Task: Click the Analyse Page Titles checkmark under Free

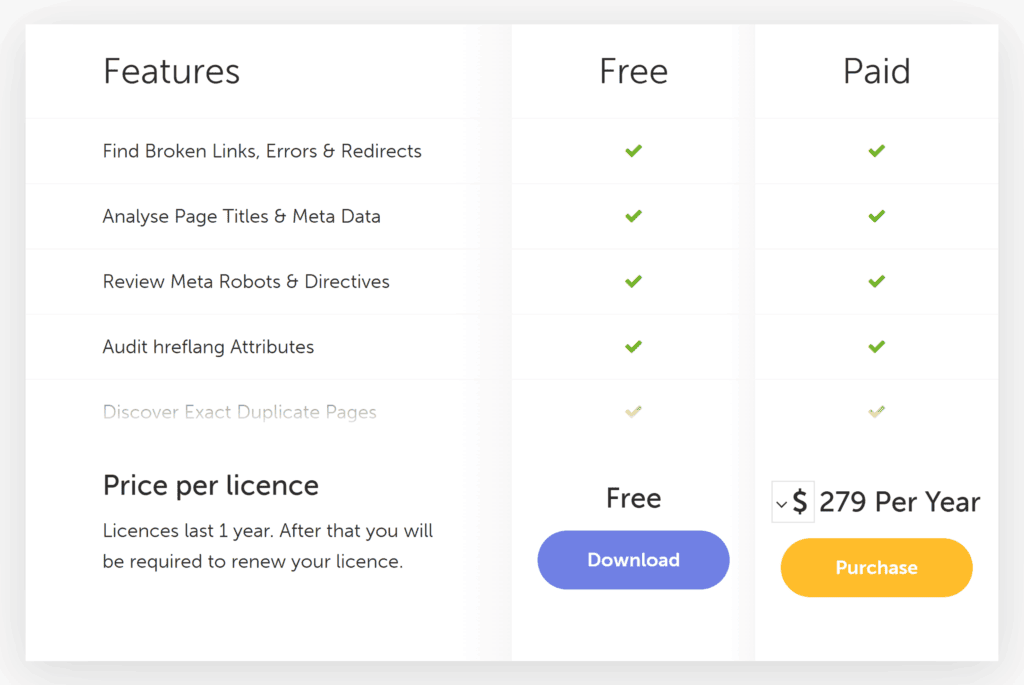Action: 633,216
